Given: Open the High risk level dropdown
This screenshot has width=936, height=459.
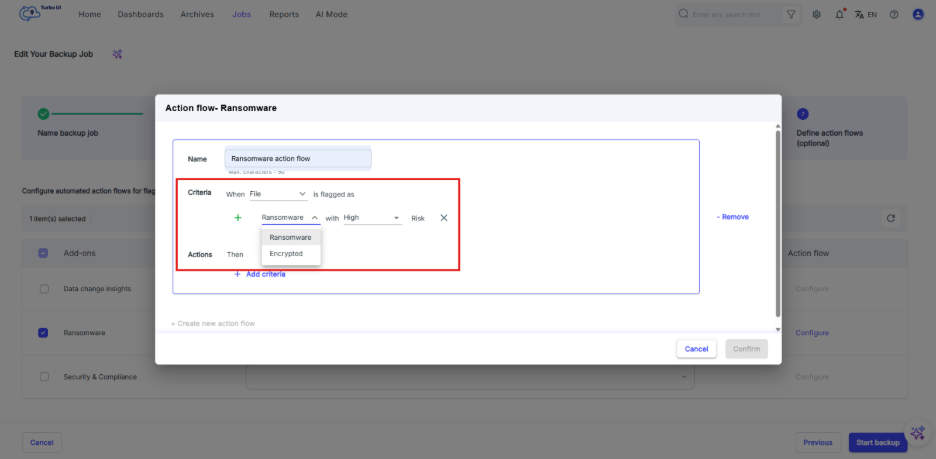Looking at the screenshot, I should pyautogui.click(x=371, y=217).
